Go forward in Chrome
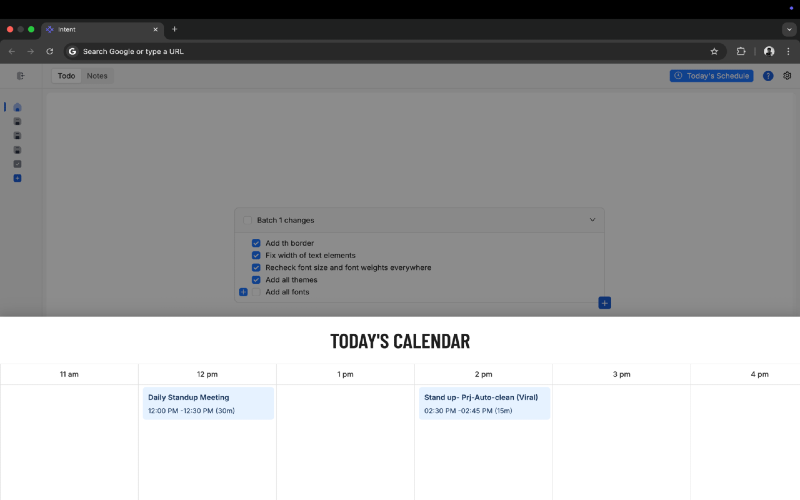This screenshot has height=500, width=800. click(31, 52)
